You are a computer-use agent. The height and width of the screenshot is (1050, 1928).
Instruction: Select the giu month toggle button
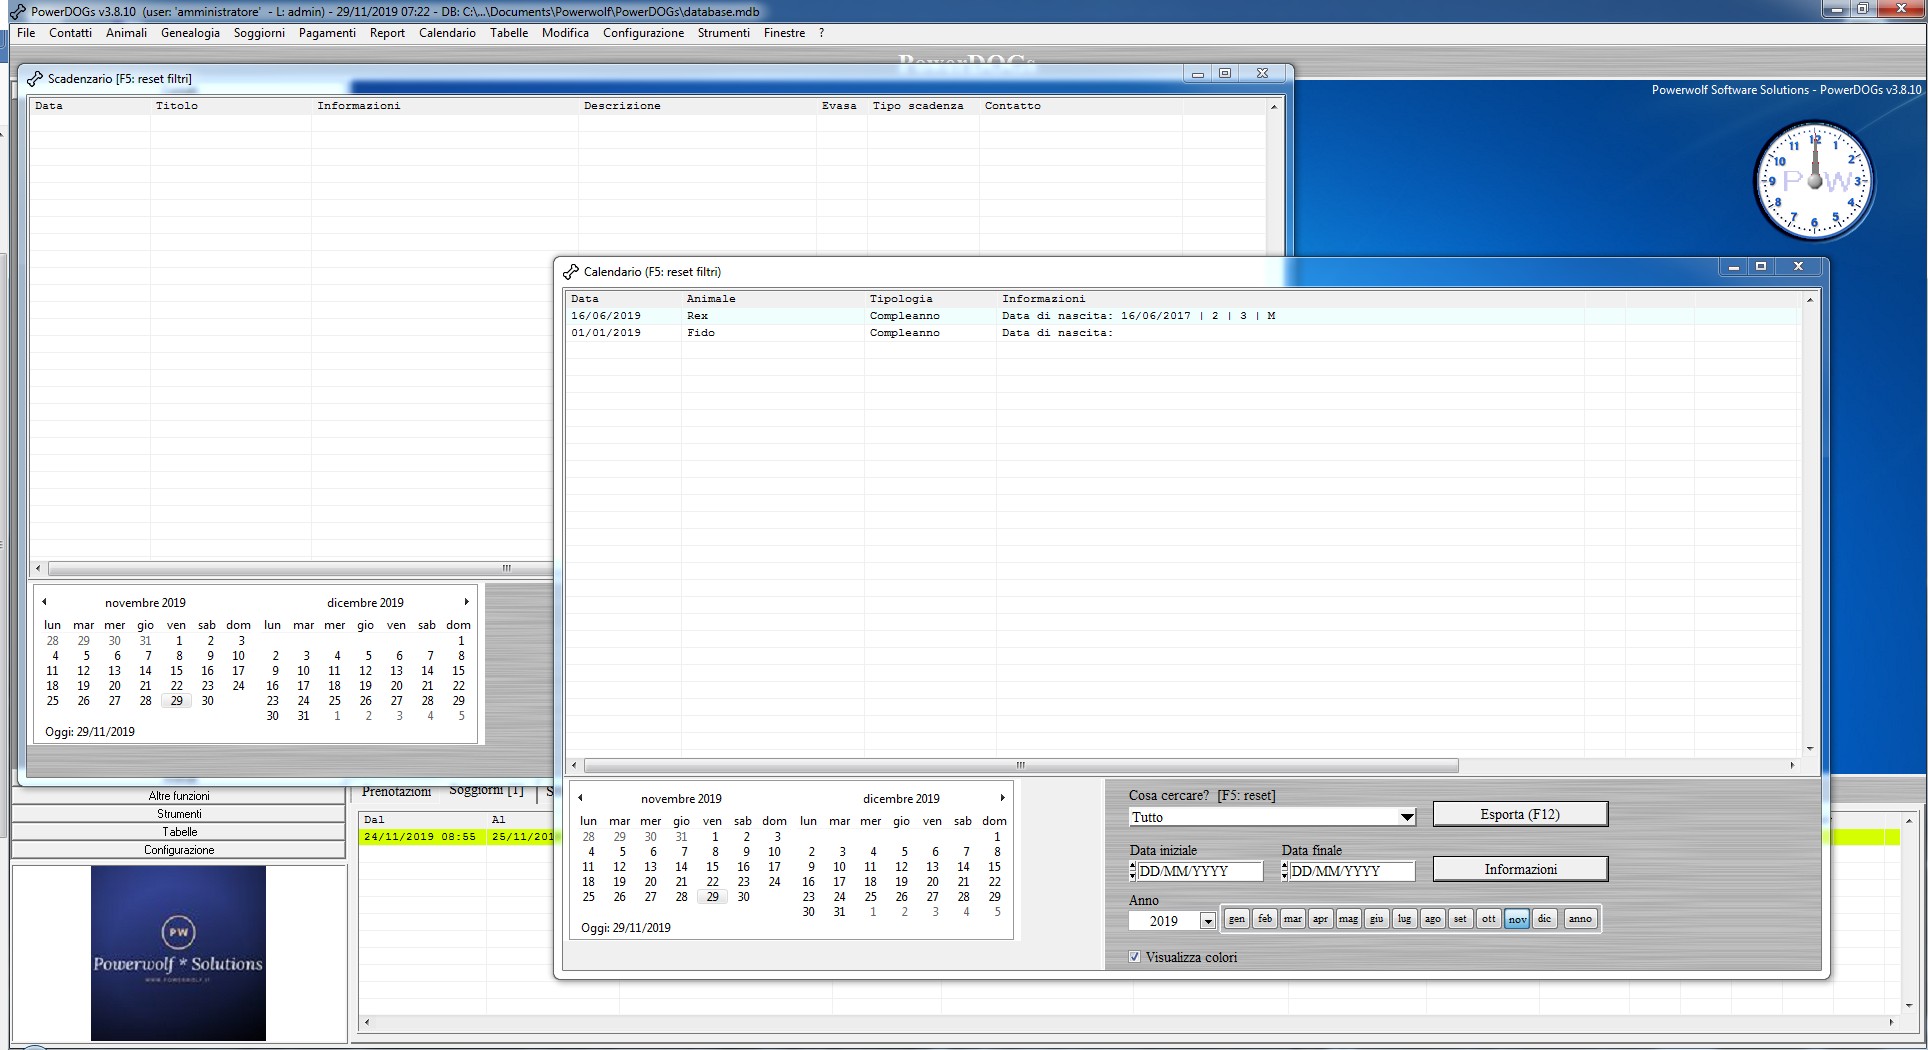pyautogui.click(x=1377, y=919)
